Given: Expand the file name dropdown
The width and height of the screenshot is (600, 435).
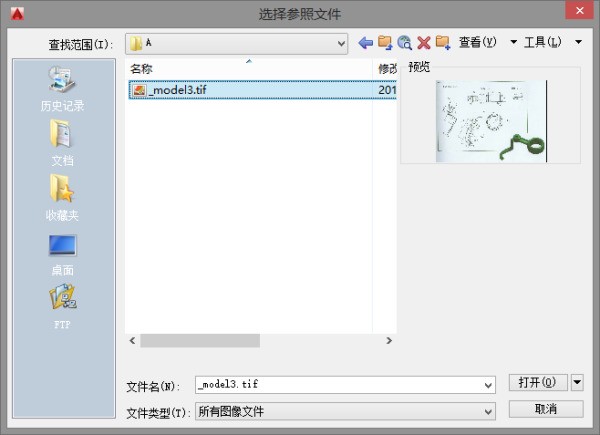Looking at the screenshot, I should coord(488,385).
